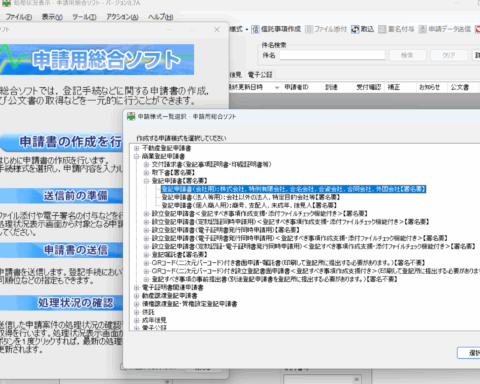The width and height of the screenshot is (480, 384).
Task: Expand the 不動産登記申請書 tree node
Action: coord(136,148)
